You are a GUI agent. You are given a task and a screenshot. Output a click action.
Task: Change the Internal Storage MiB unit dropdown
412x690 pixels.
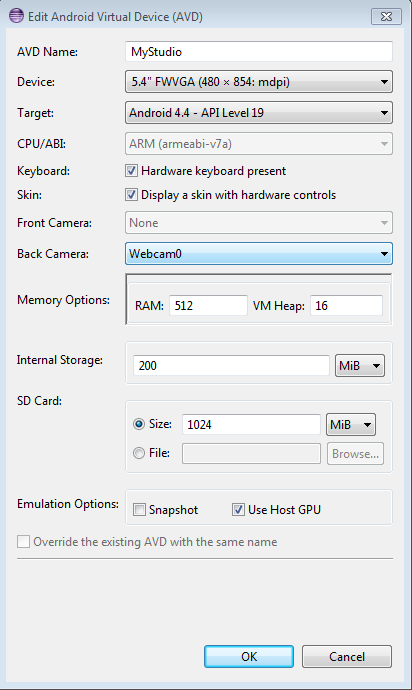[x=360, y=366]
